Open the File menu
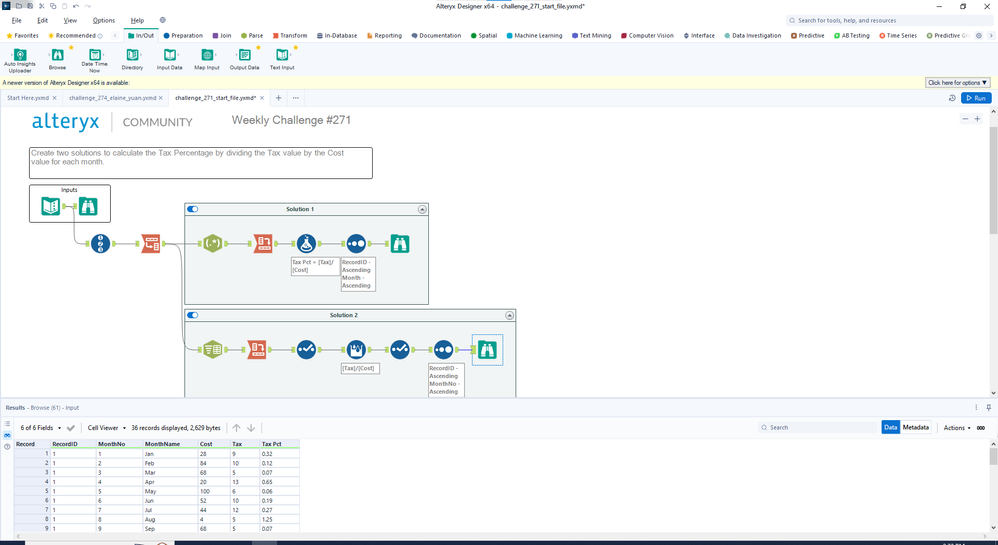Viewport: 998px width, 545px height. click(17, 20)
